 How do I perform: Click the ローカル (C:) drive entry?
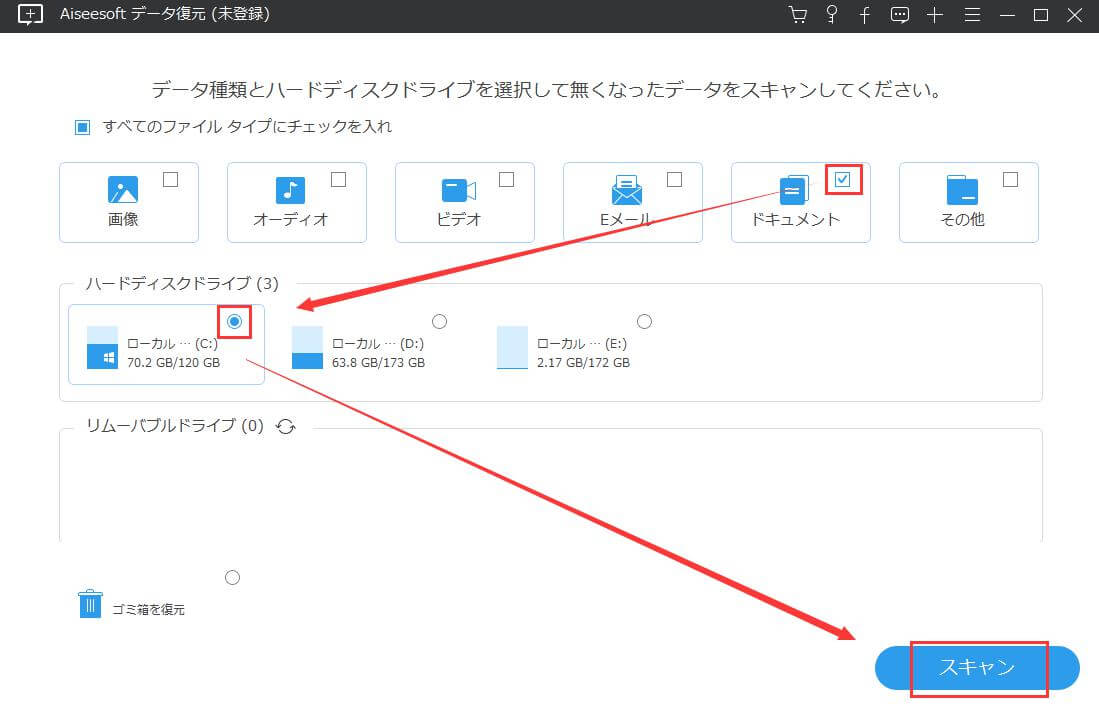click(x=160, y=348)
